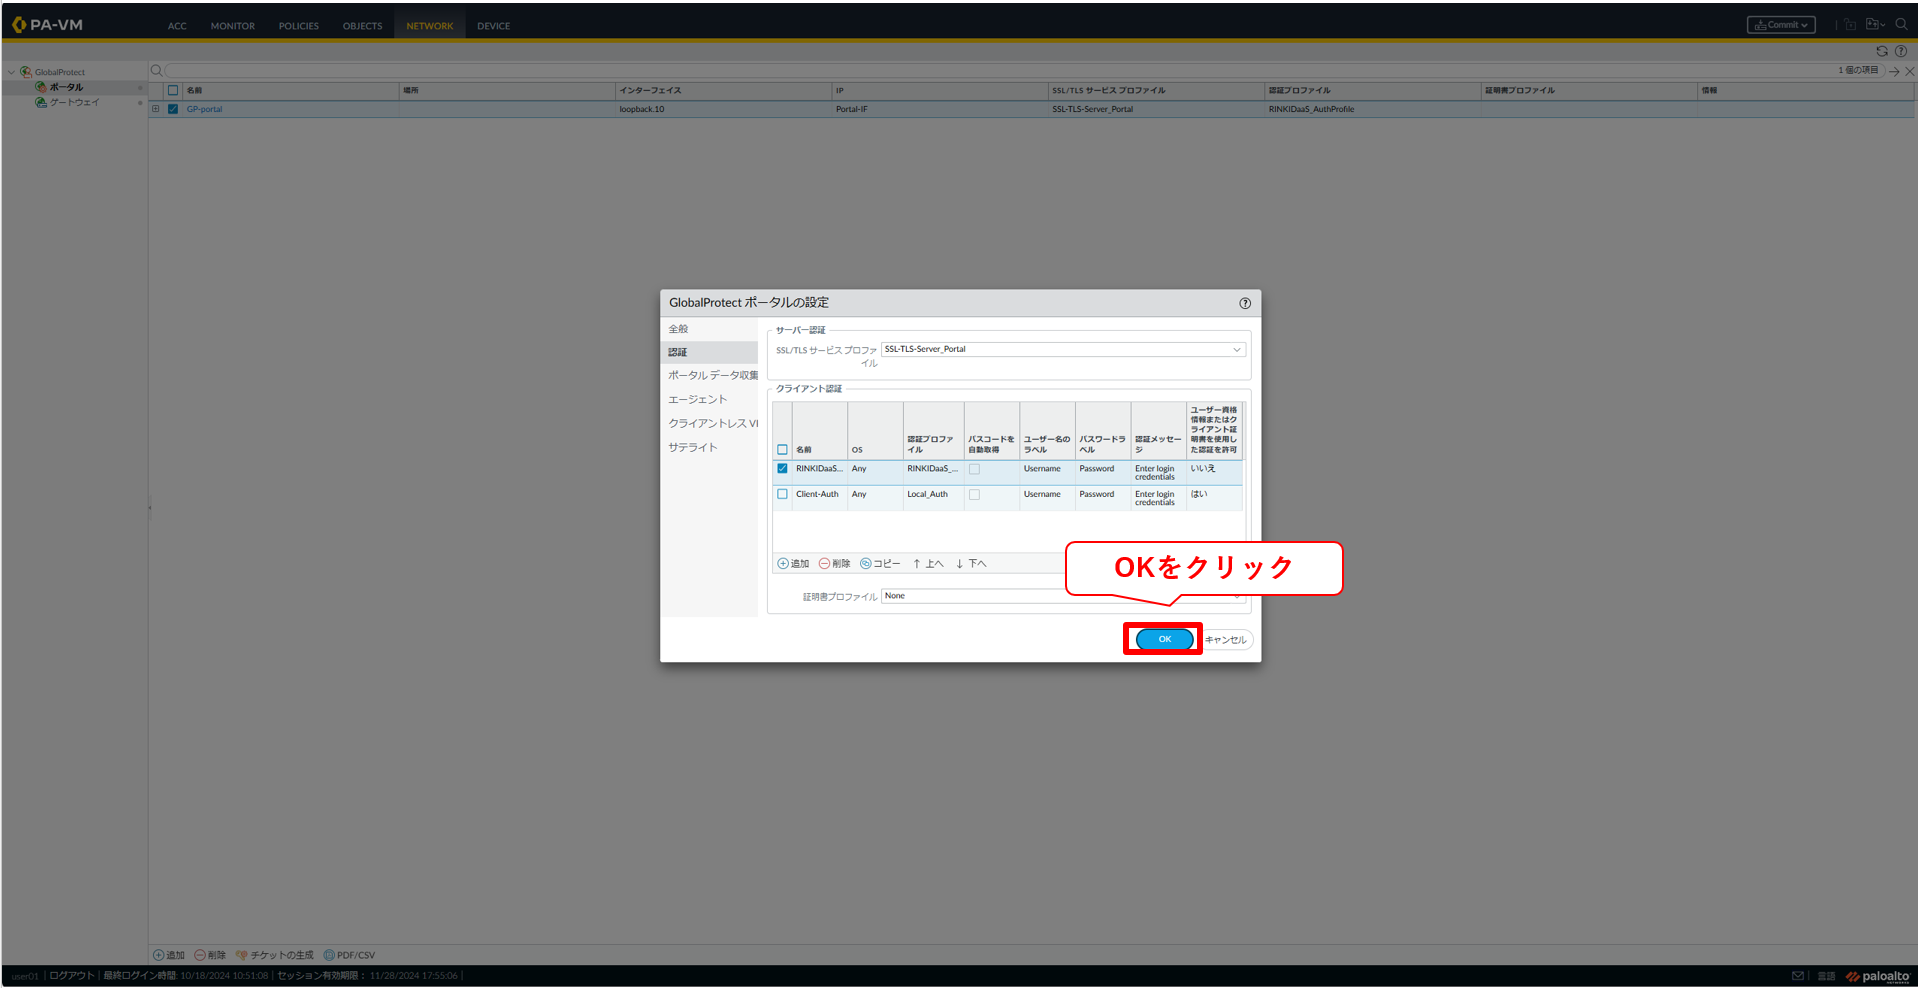The width and height of the screenshot is (1918, 988).
Task: Click the loopback.10 interface cell
Action: point(641,109)
